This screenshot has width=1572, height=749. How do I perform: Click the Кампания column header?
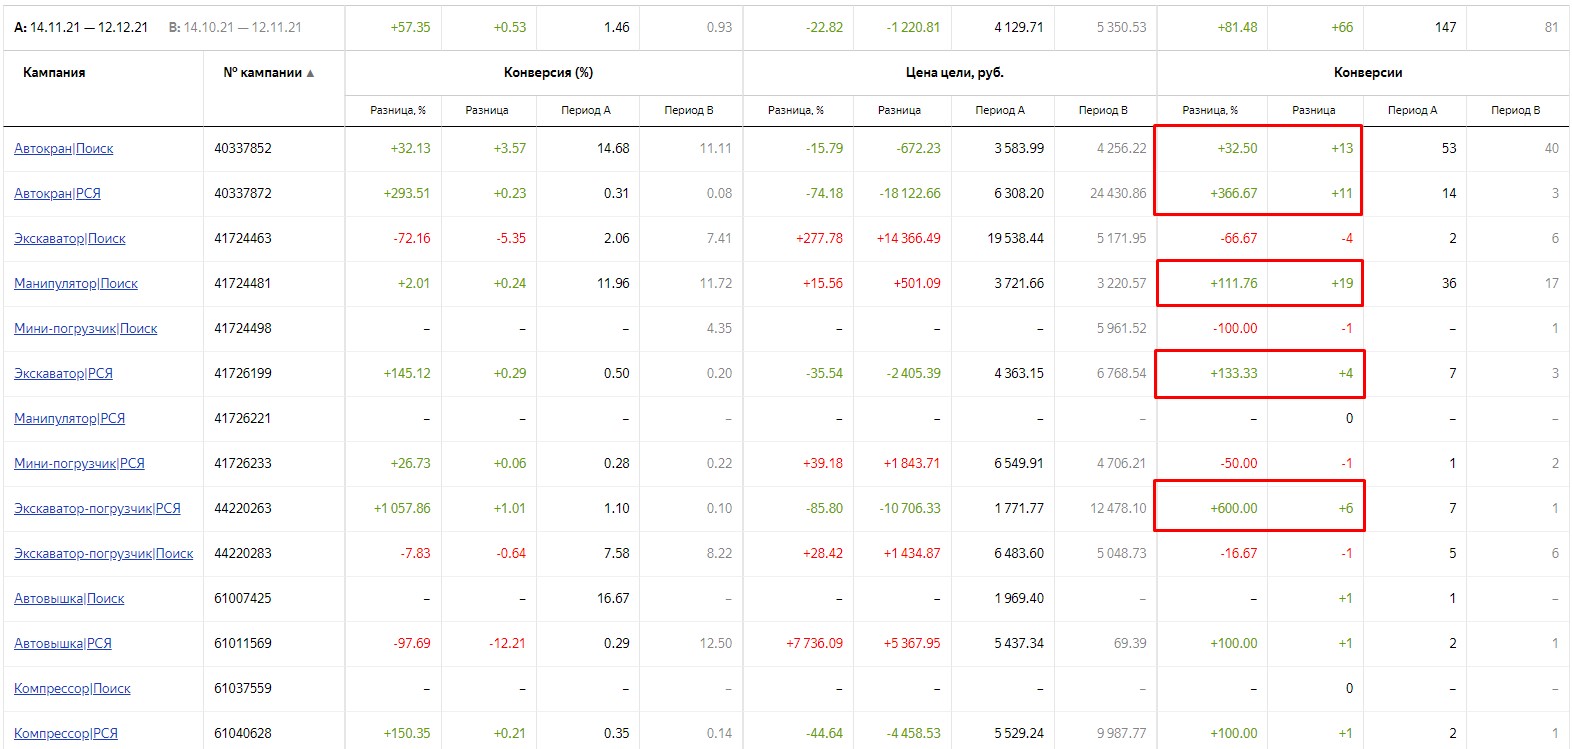[54, 72]
